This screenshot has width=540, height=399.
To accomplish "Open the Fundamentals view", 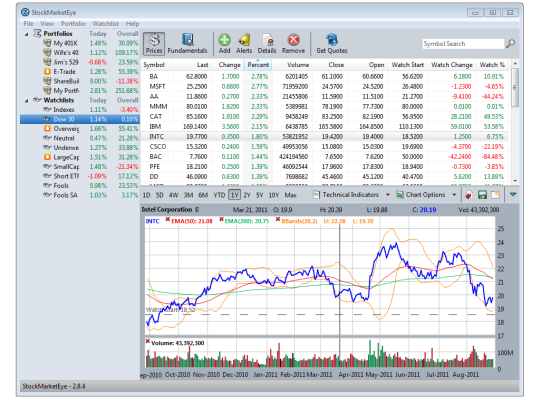I will [x=187, y=44].
